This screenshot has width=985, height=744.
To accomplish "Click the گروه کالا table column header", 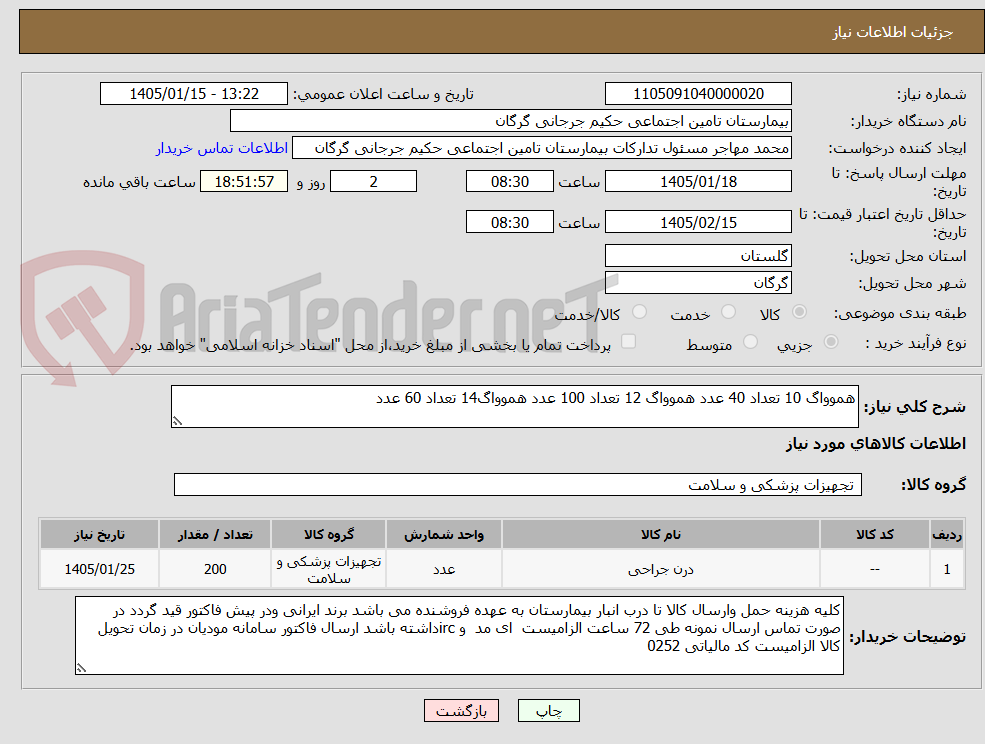I will pos(329,534).
